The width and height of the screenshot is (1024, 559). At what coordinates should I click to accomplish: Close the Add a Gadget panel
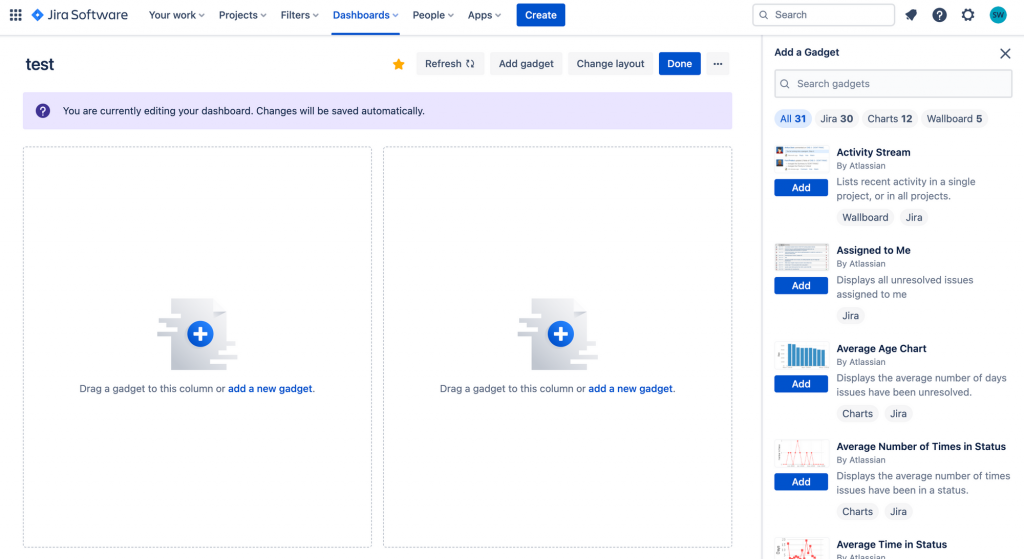point(1005,54)
